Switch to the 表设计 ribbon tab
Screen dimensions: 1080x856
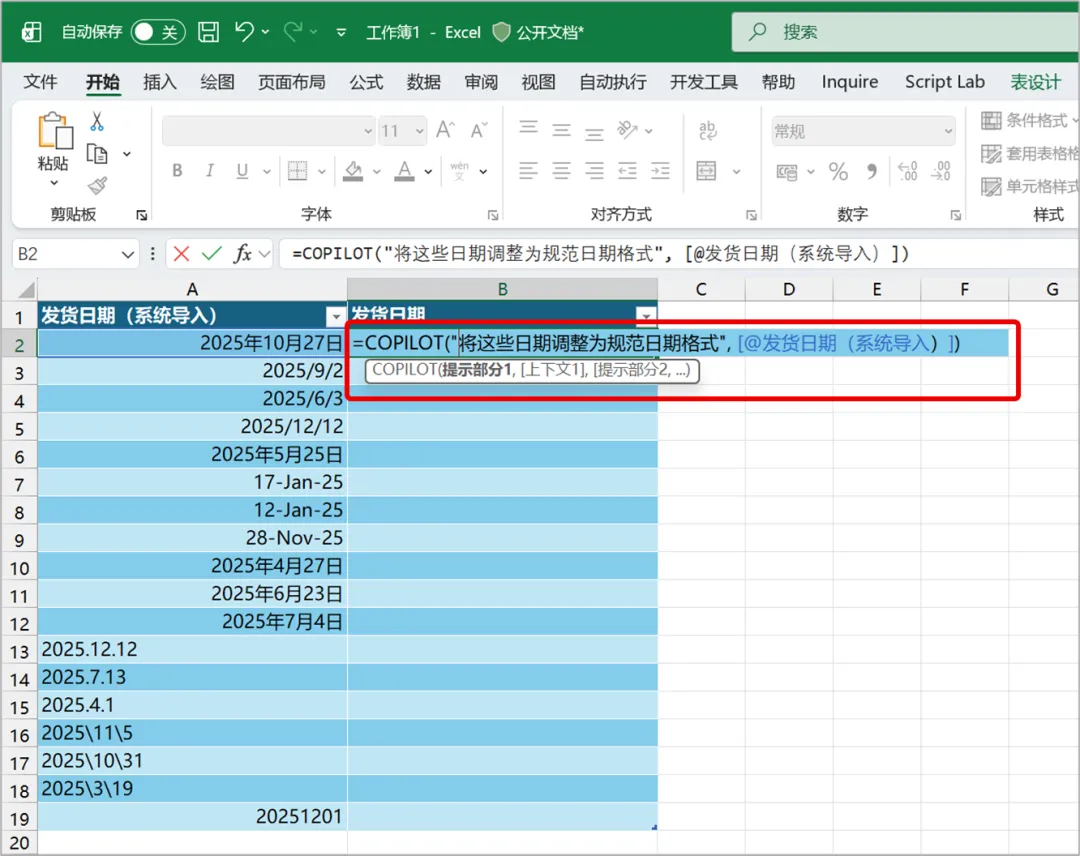1035,82
